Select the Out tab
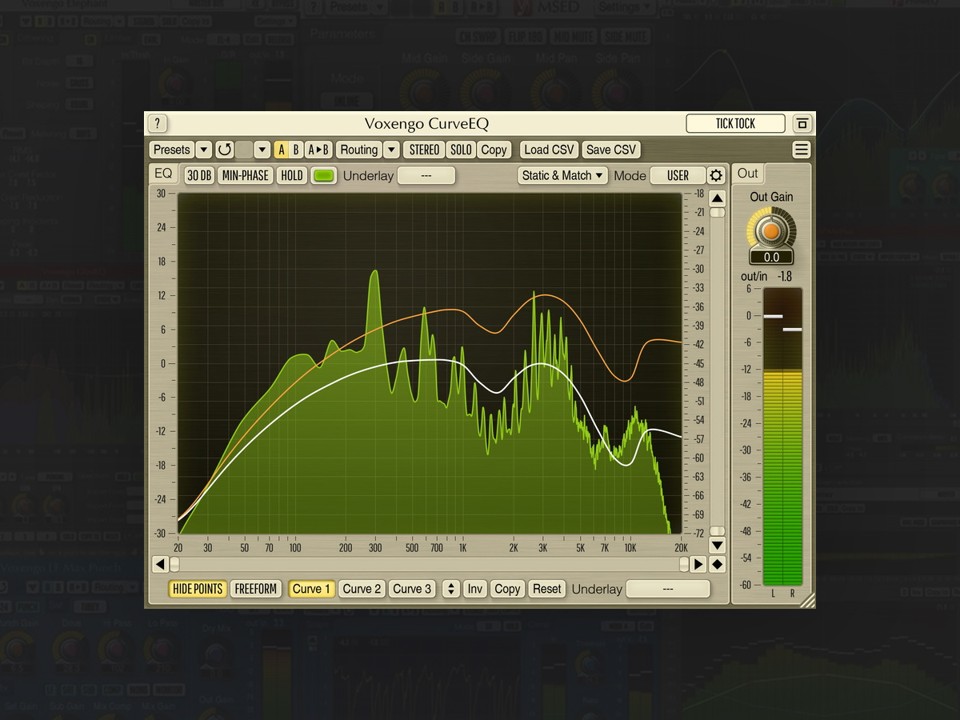 (748, 174)
